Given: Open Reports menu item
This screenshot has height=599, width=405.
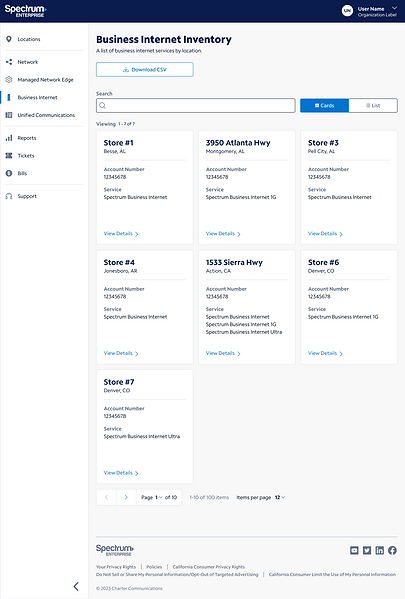Looking at the screenshot, I should pyautogui.click(x=27, y=138).
